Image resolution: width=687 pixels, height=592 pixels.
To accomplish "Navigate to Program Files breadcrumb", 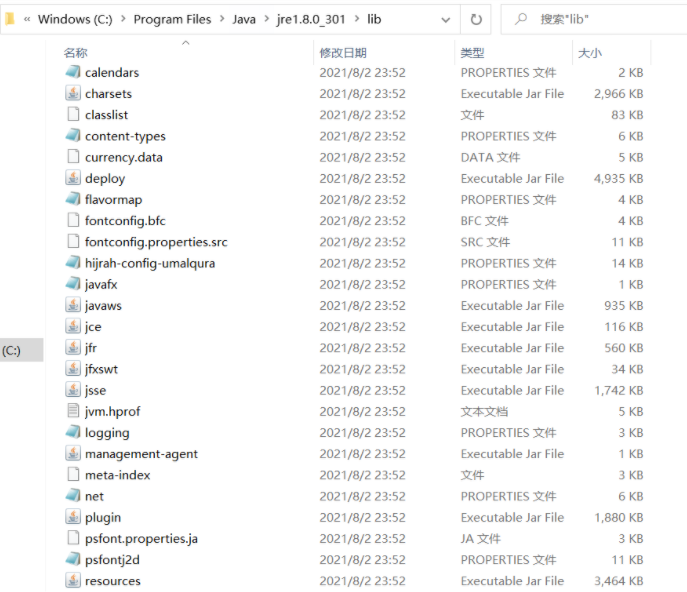I will click(172, 19).
